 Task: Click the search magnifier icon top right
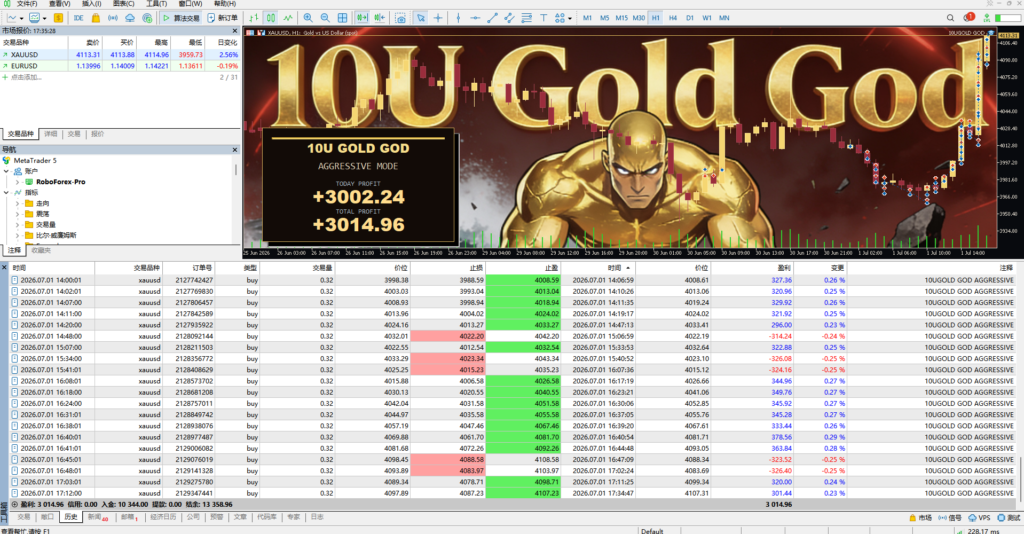pyautogui.click(x=950, y=18)
